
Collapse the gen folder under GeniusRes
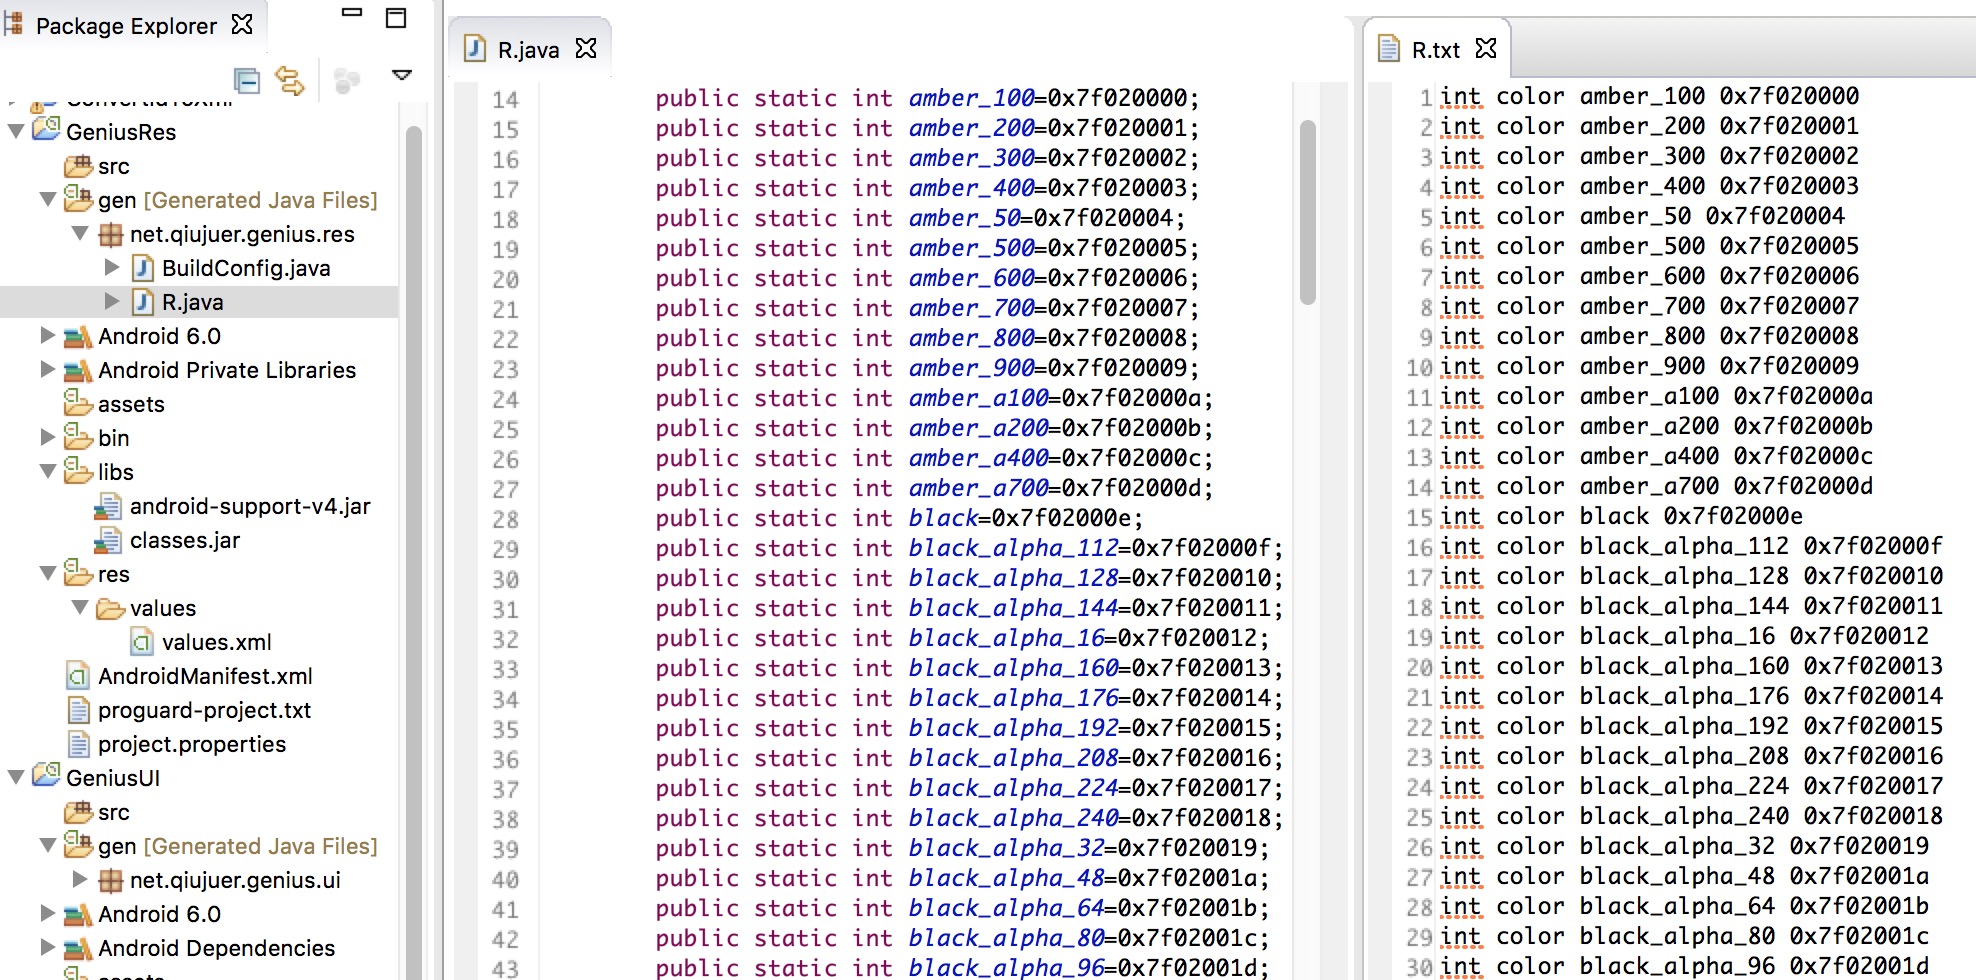pyautogui.click(x=48, y=200)
